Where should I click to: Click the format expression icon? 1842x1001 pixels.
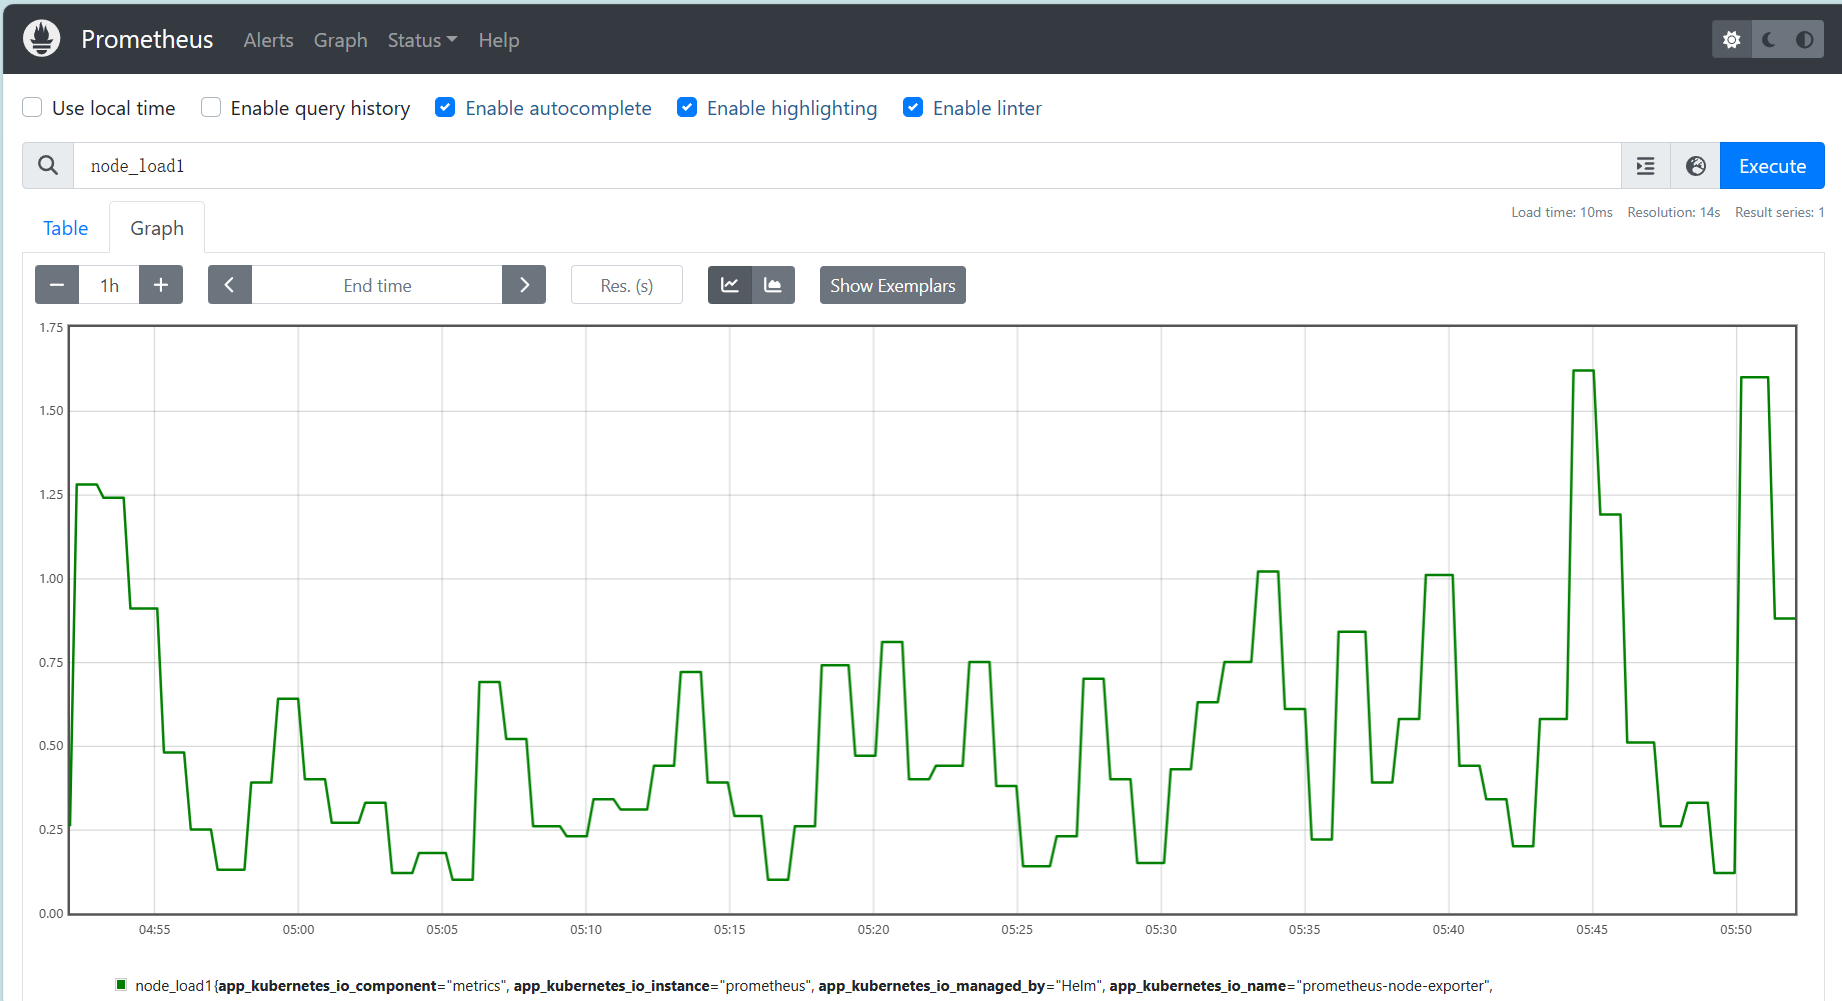tap(1645, 166)
